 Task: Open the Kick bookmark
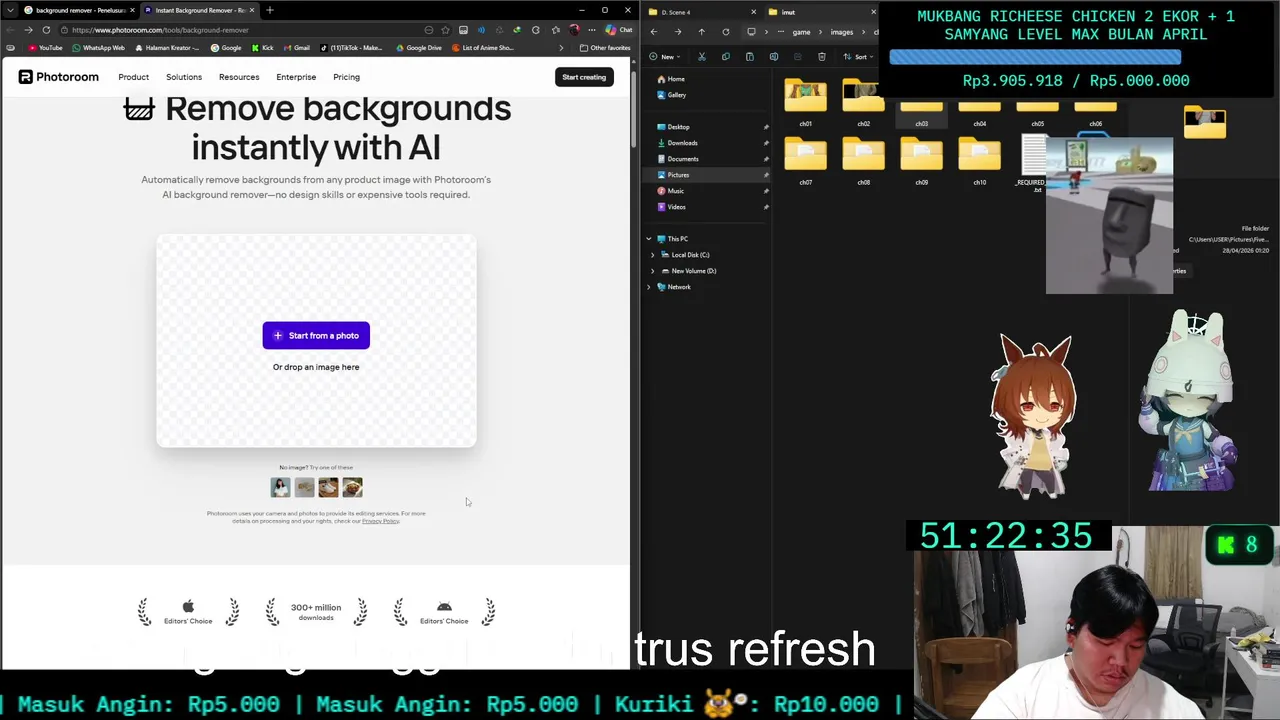tap(262, 48)
